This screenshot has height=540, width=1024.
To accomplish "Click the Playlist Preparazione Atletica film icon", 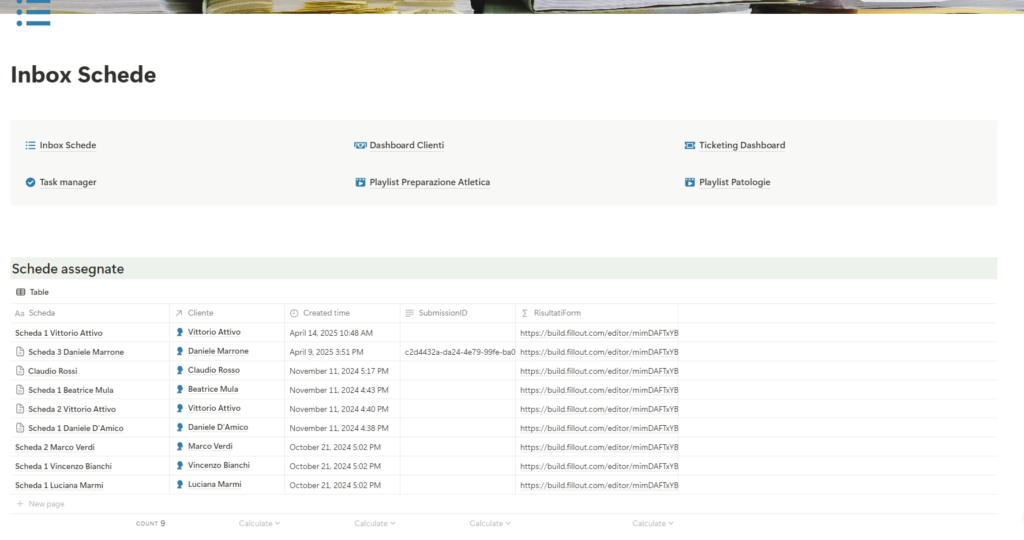I will (x=360, y=182).
